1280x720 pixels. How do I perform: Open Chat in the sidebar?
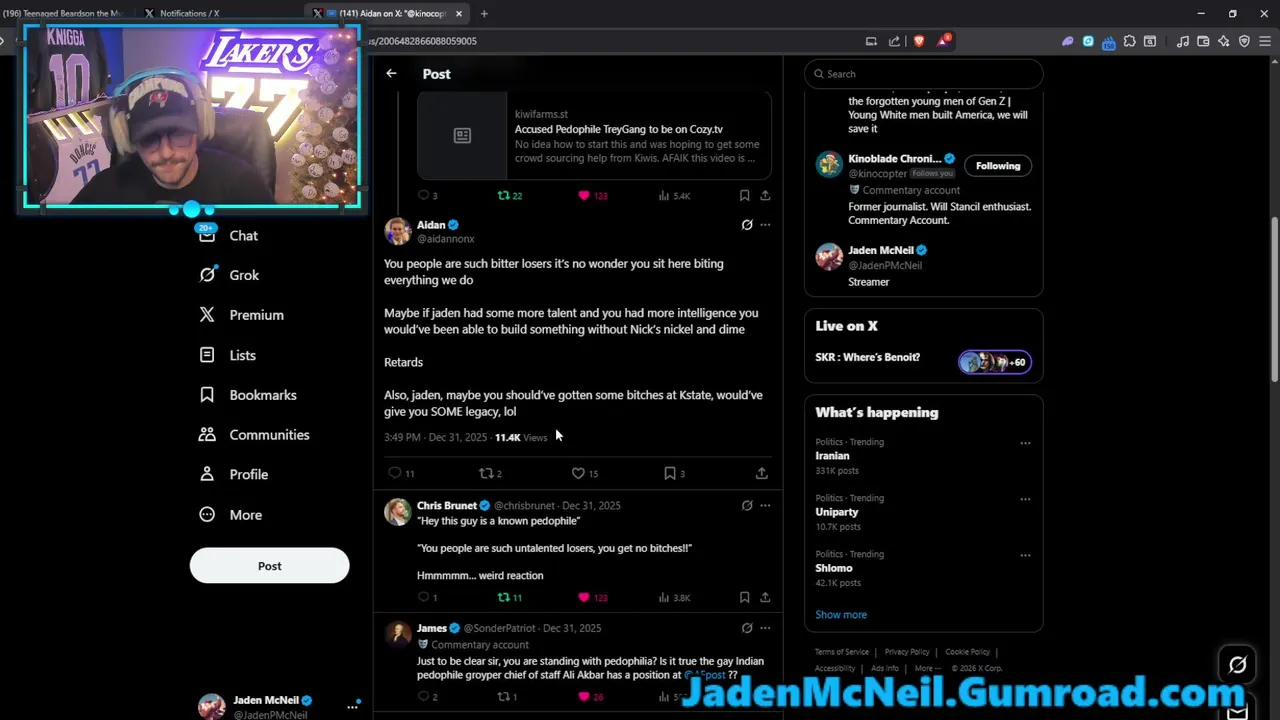pyautogui.click(x=228, y=235)
